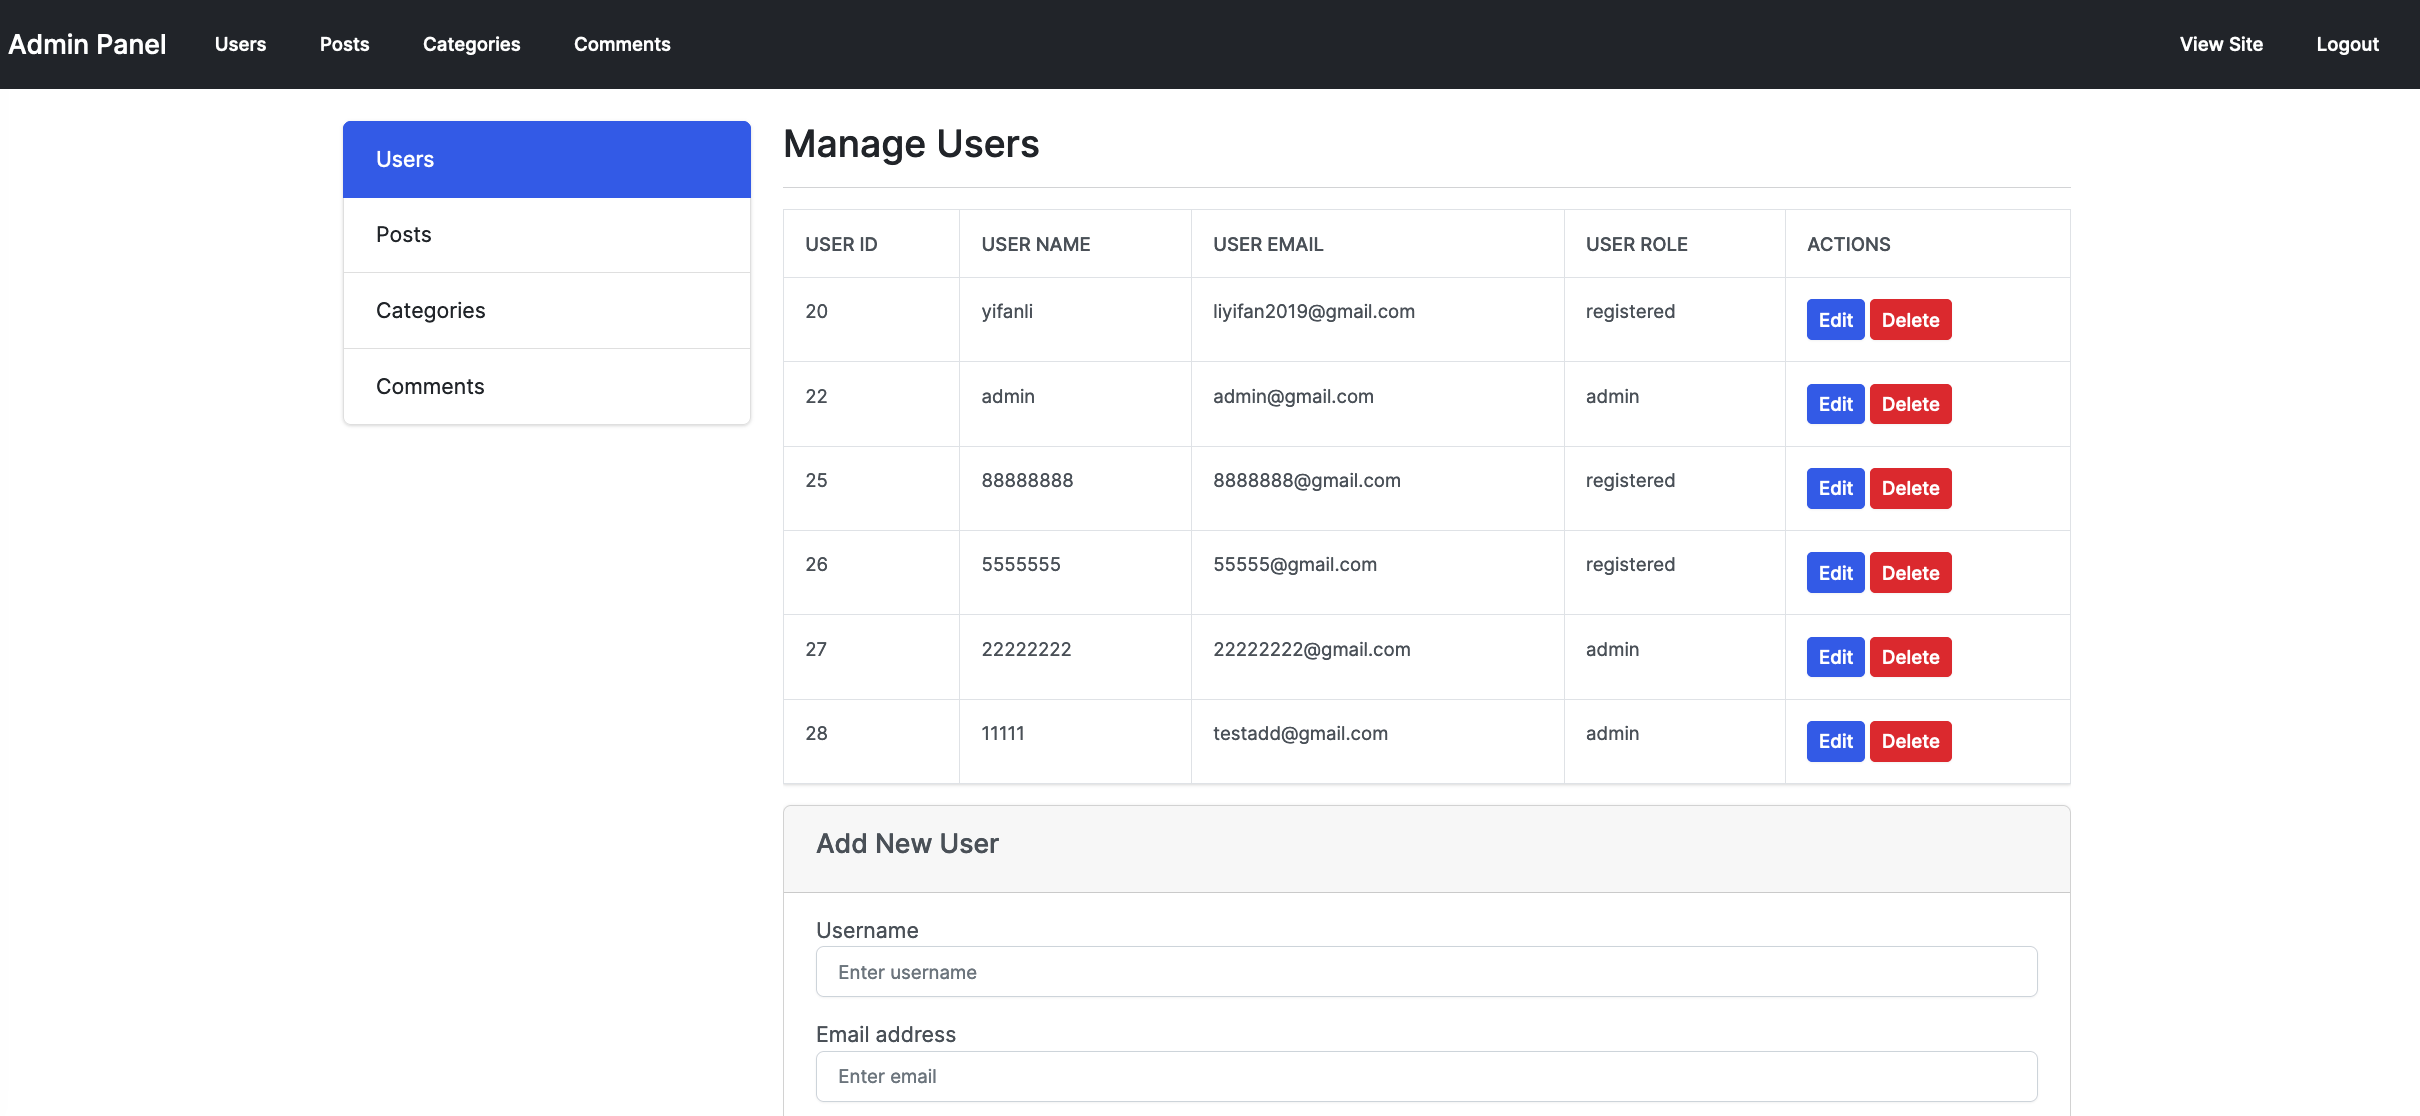
Task: Open Users in top navigation bar
Action: click(240, 44)
